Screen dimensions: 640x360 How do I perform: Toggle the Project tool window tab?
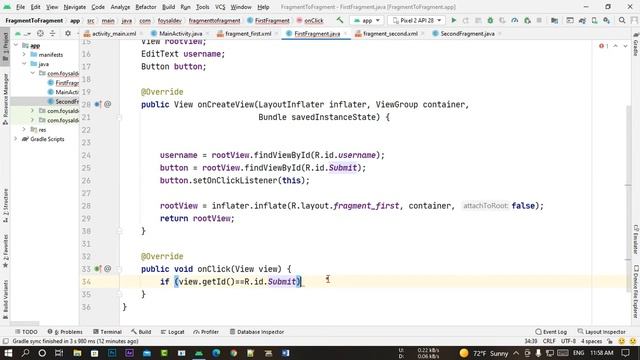[5, 48]
